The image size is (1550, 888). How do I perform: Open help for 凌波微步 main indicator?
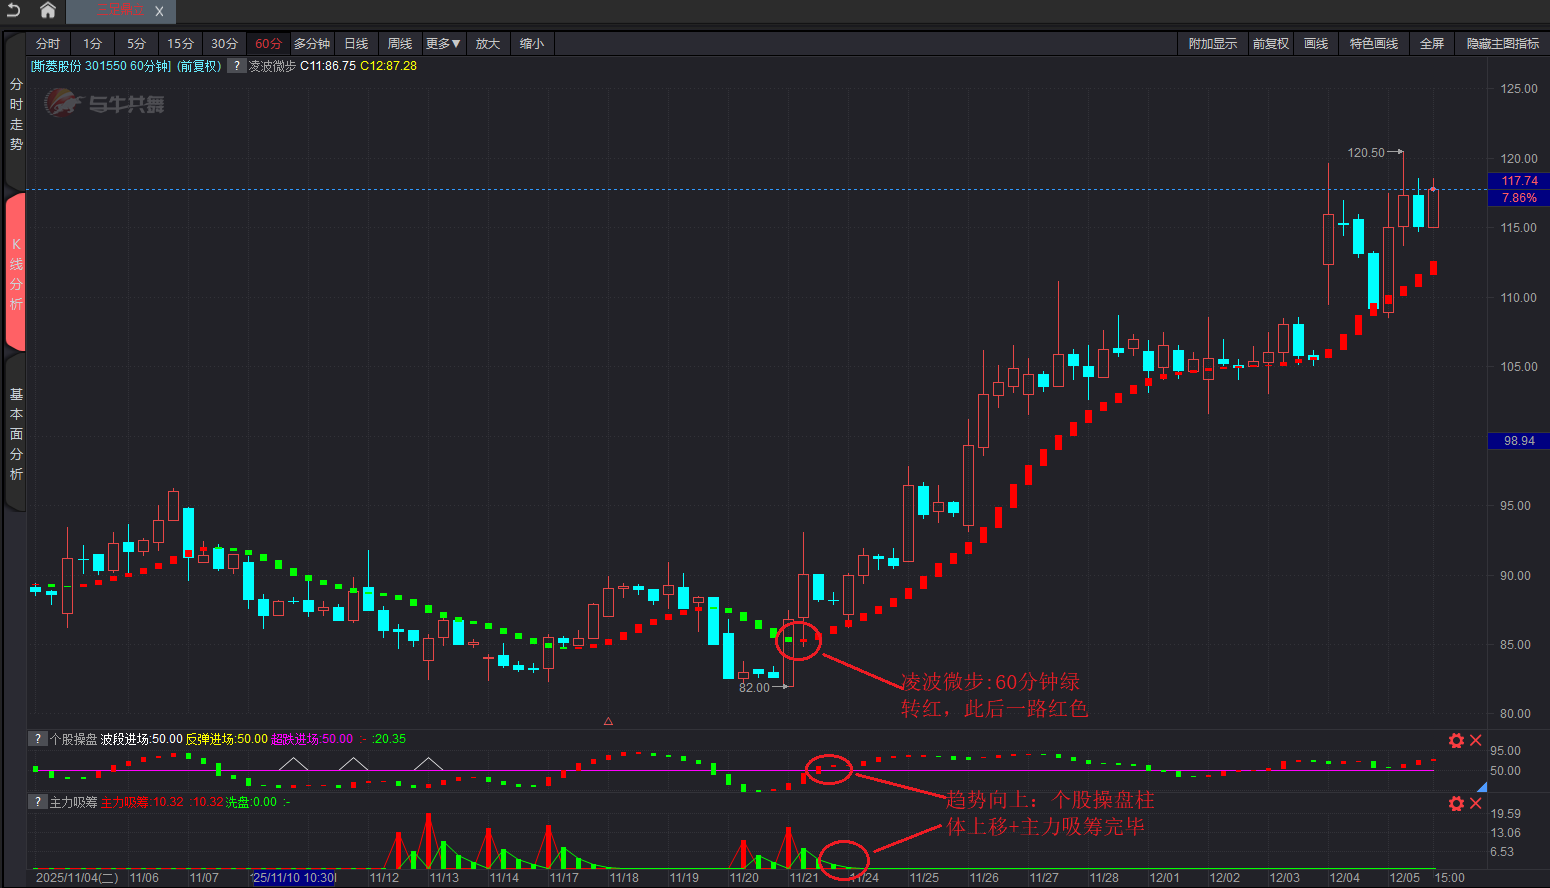[x=237, y=66]
